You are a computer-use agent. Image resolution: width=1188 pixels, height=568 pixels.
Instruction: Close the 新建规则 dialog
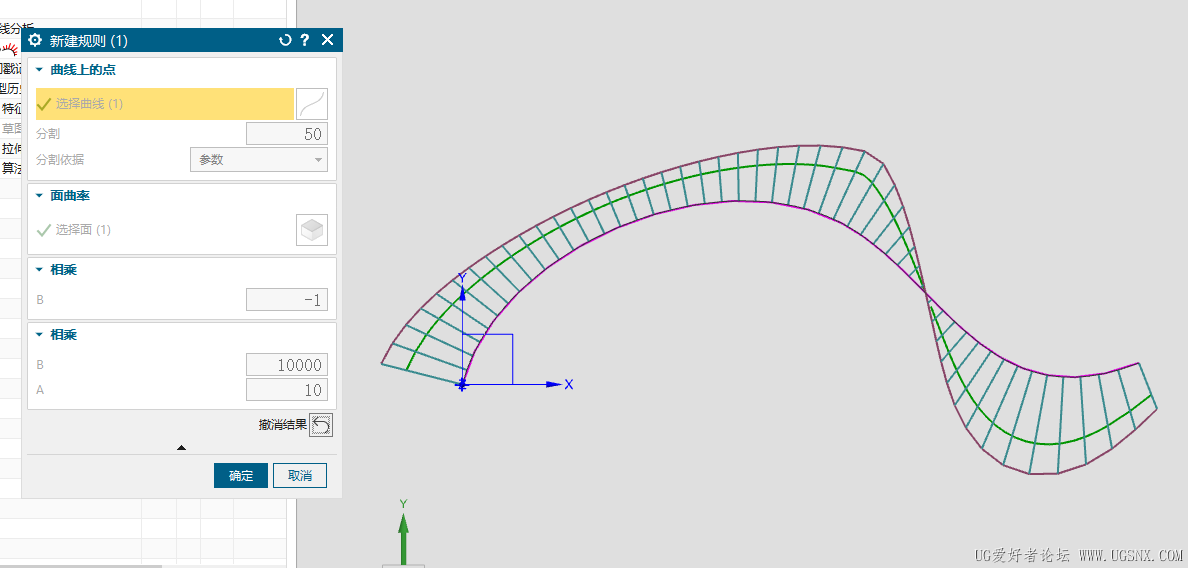(x=327, y=40)
